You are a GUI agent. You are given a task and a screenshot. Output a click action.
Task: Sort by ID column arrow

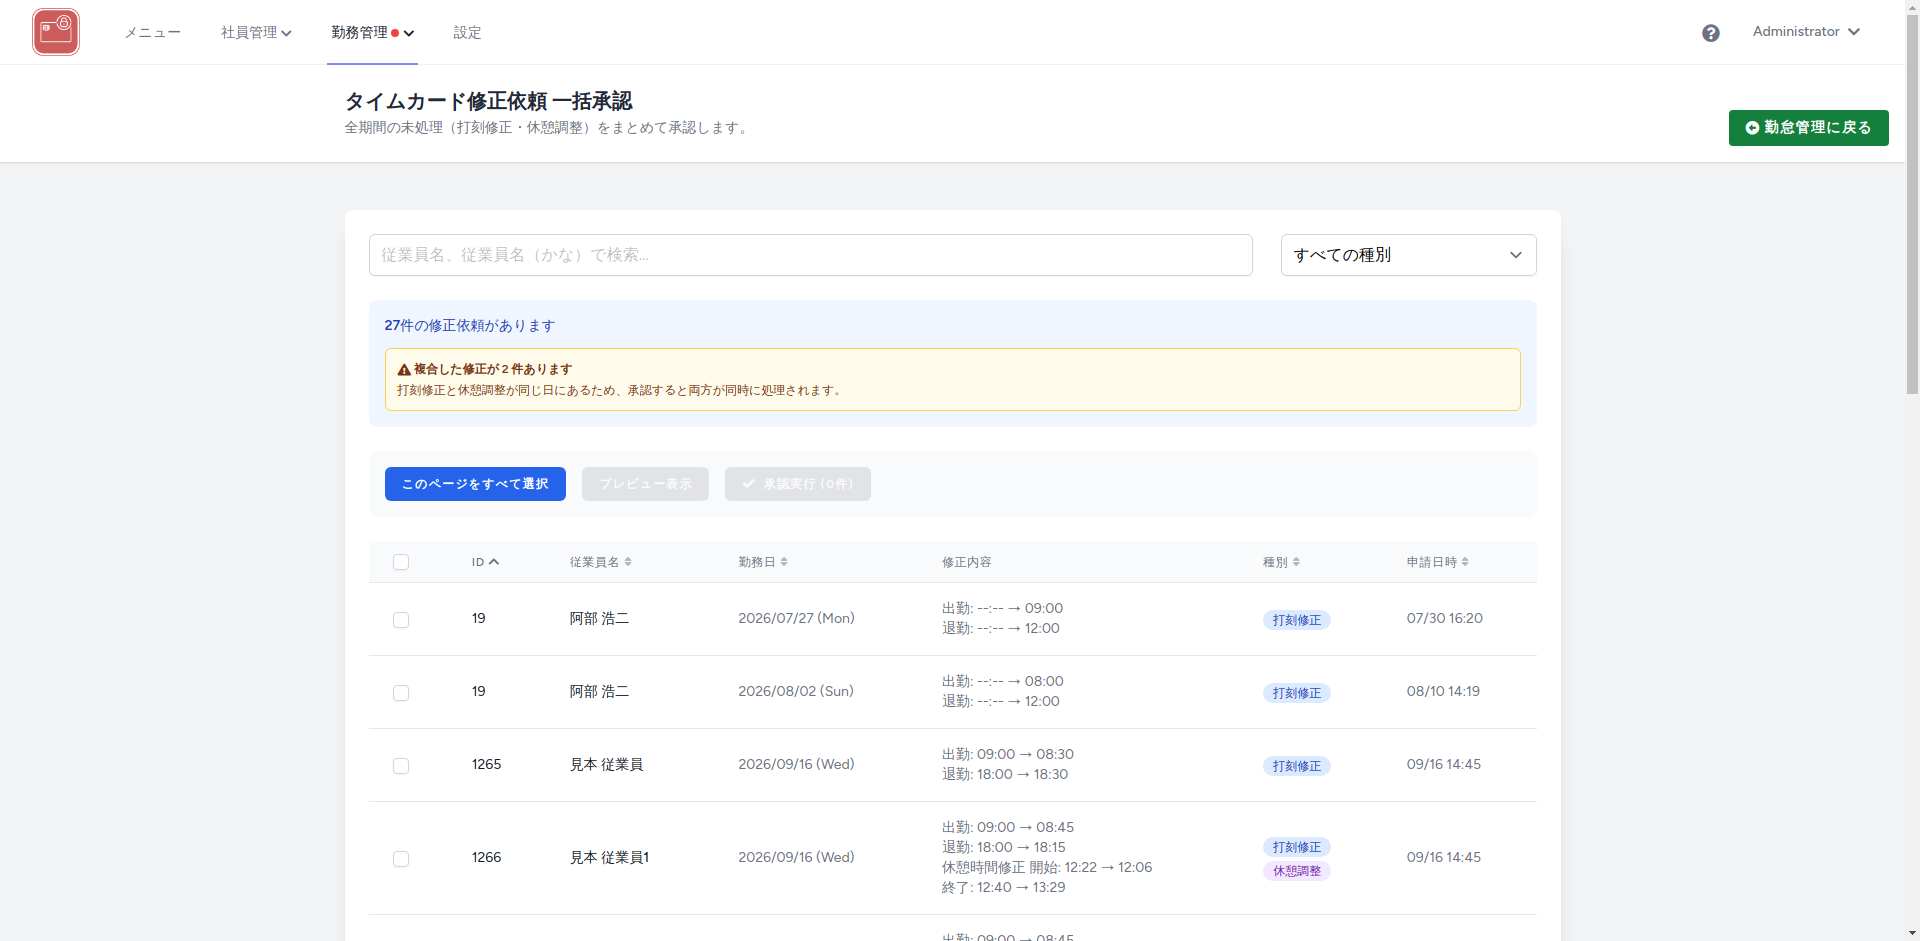click(x=494, y=562)
